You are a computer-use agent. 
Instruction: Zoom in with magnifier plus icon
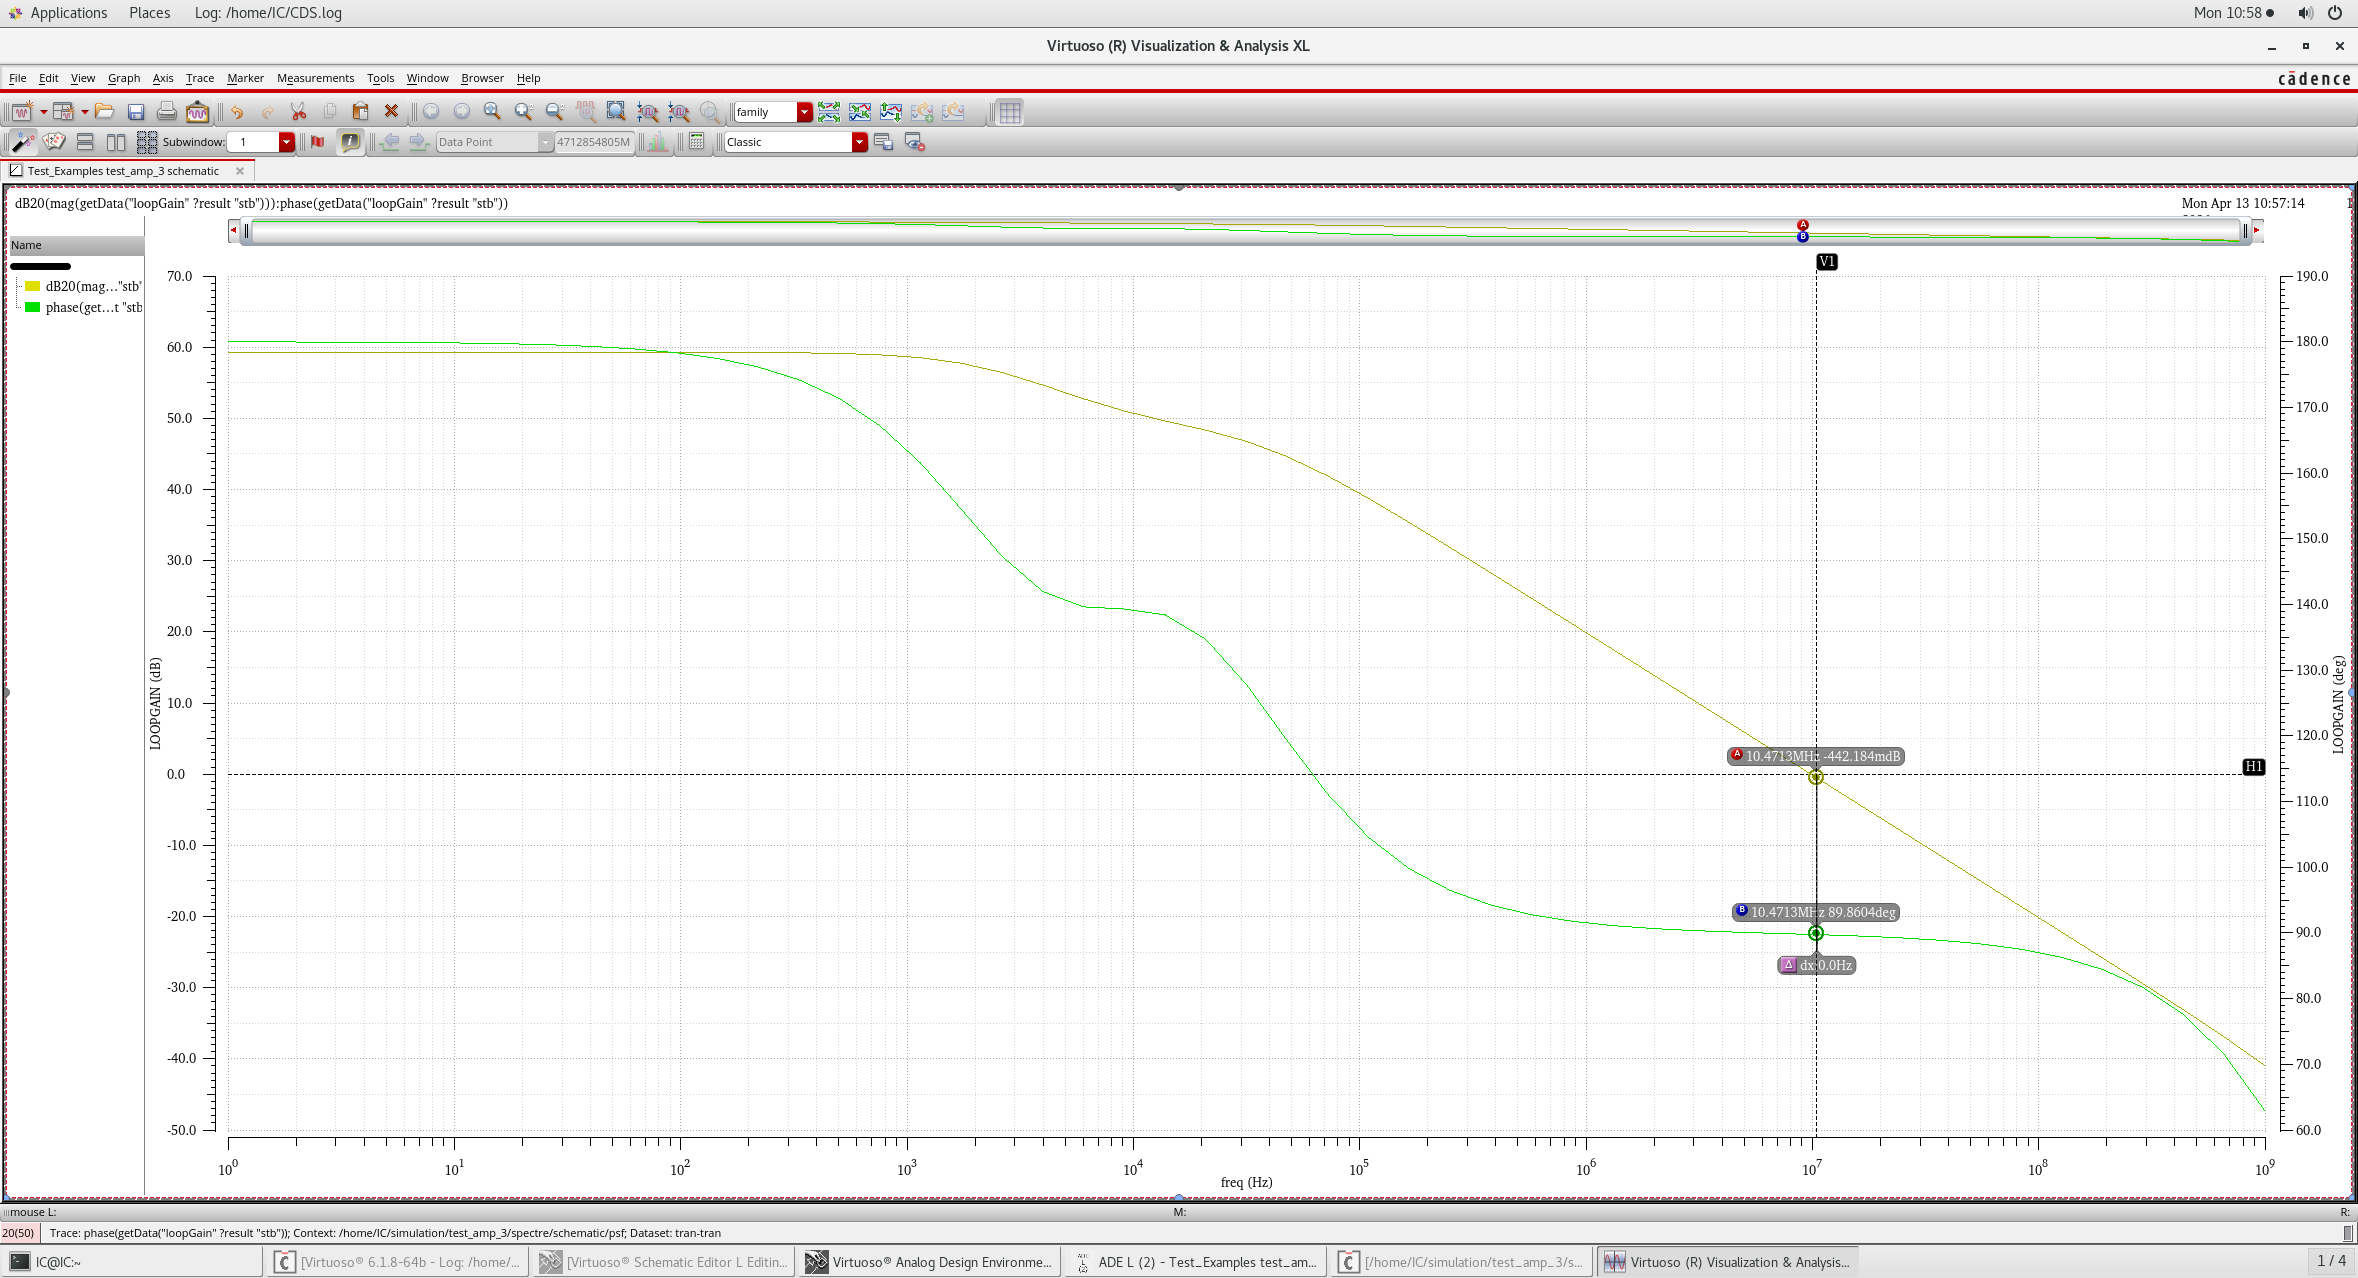point(523,112)
